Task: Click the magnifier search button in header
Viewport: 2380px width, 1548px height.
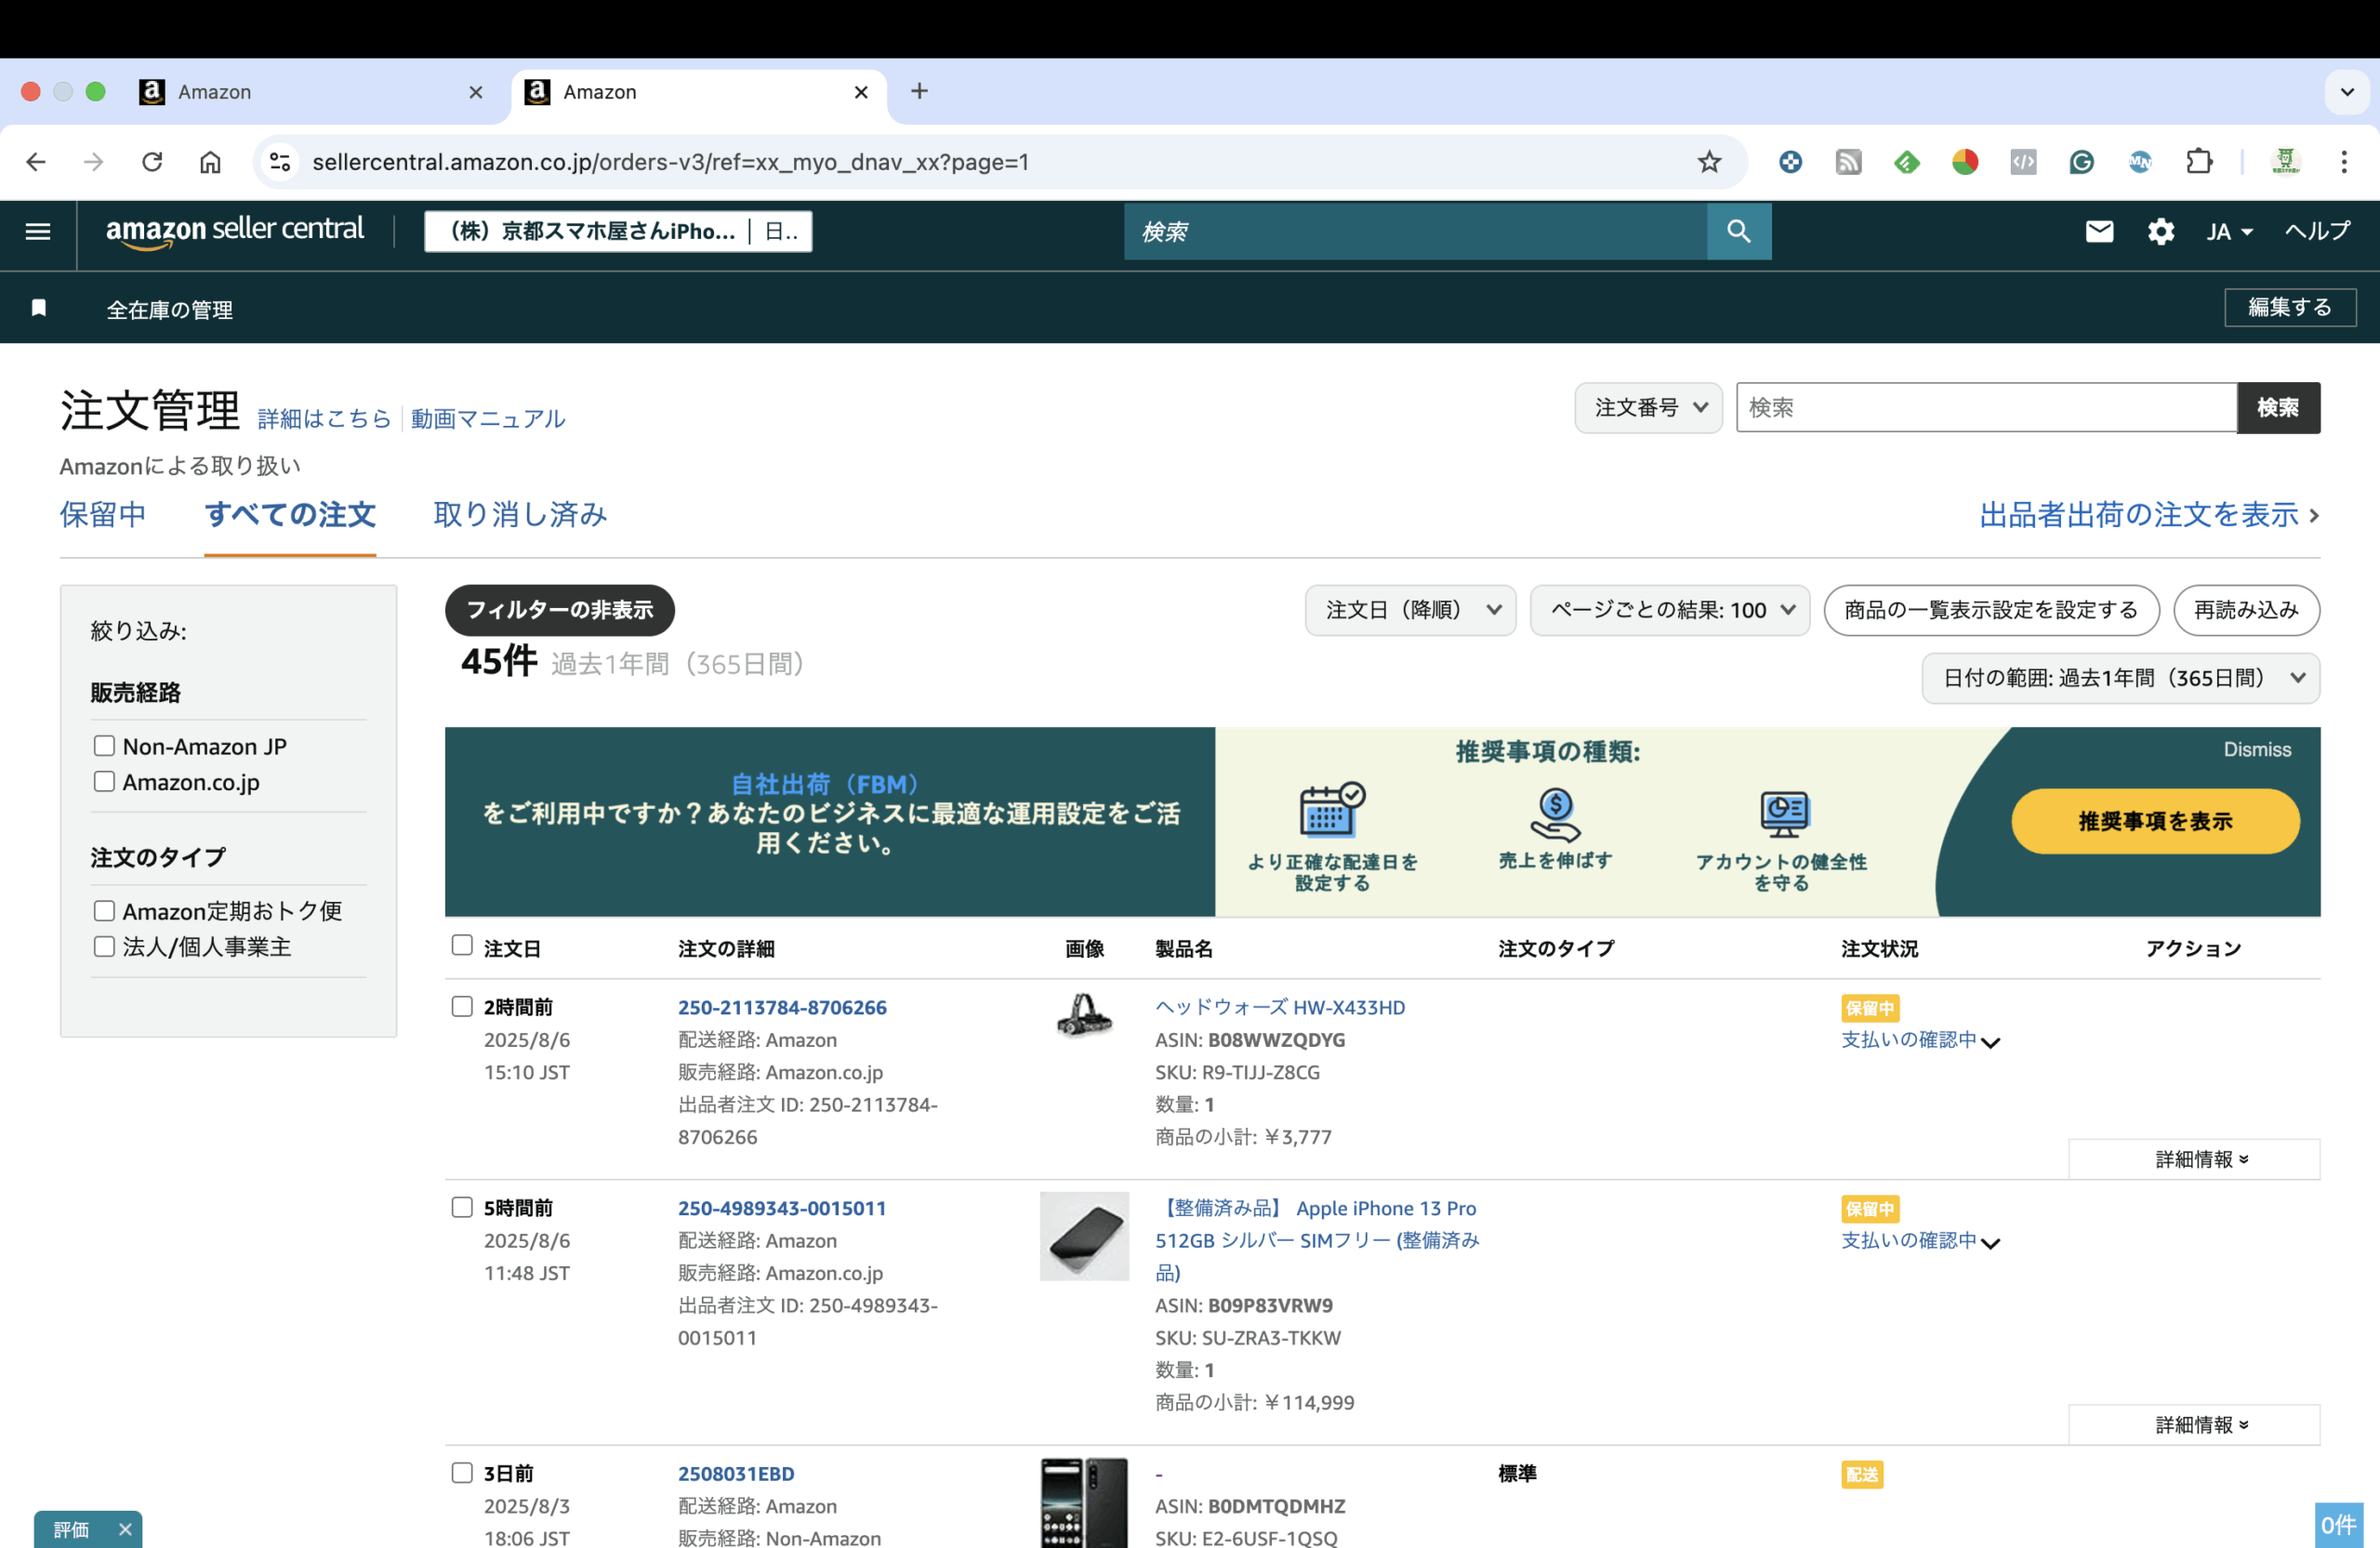Action: tap(1738, 232)
